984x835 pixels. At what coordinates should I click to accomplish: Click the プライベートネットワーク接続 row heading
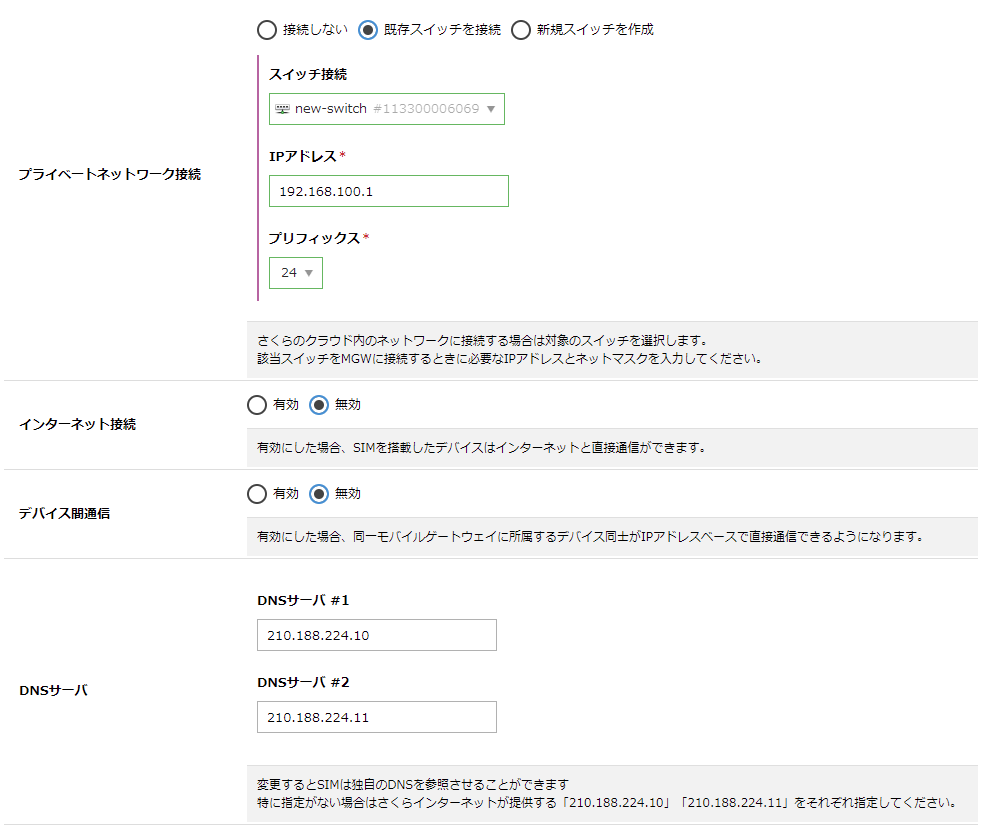click(x=109, y=174)
